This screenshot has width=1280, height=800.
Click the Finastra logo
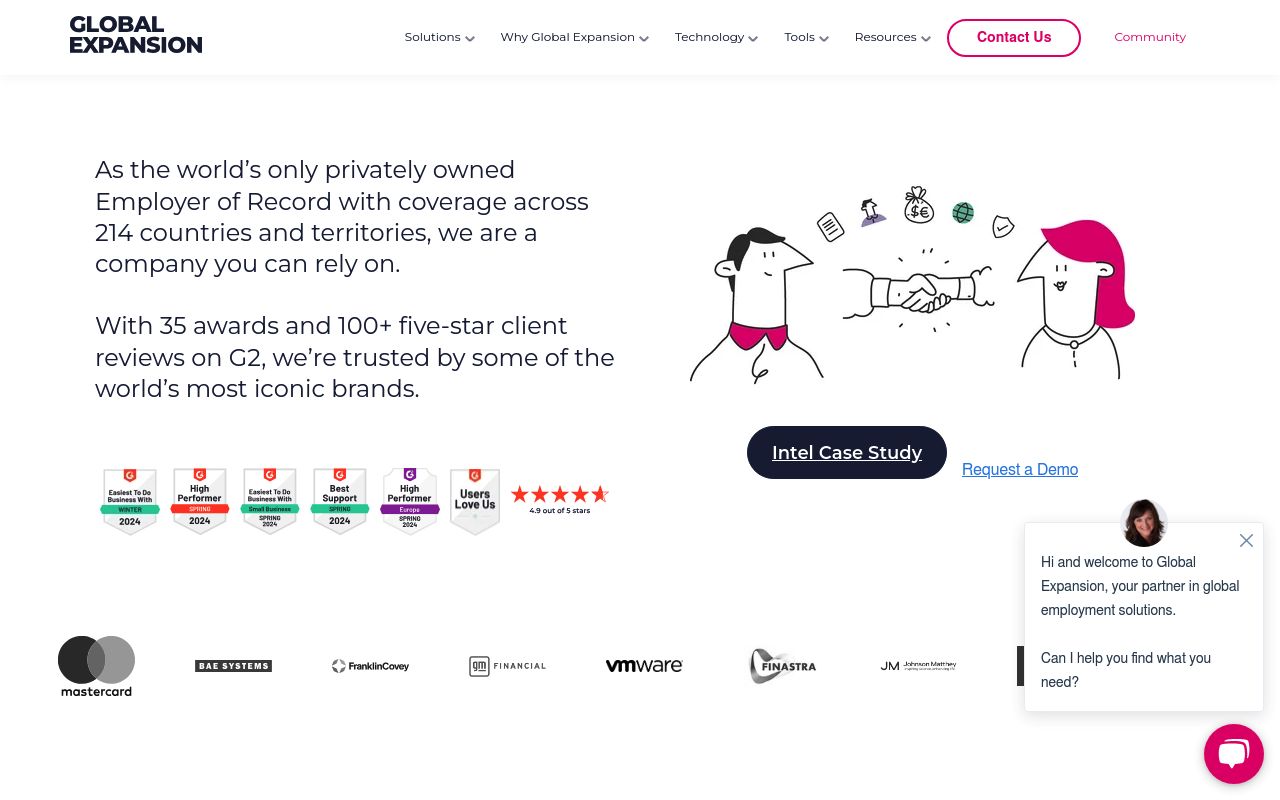pyautogui.click(x=782, y=666)
